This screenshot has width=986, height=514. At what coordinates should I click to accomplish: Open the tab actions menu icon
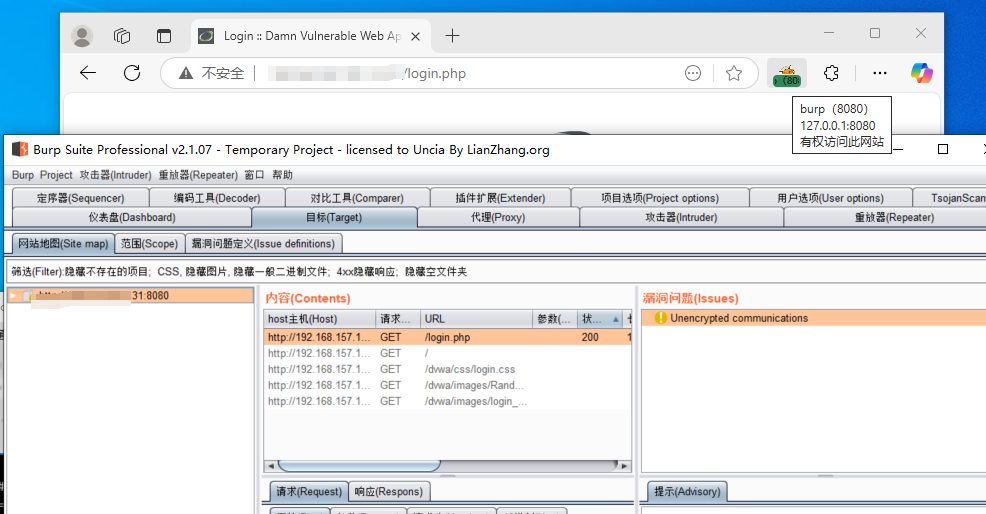(x=163, y=36)
